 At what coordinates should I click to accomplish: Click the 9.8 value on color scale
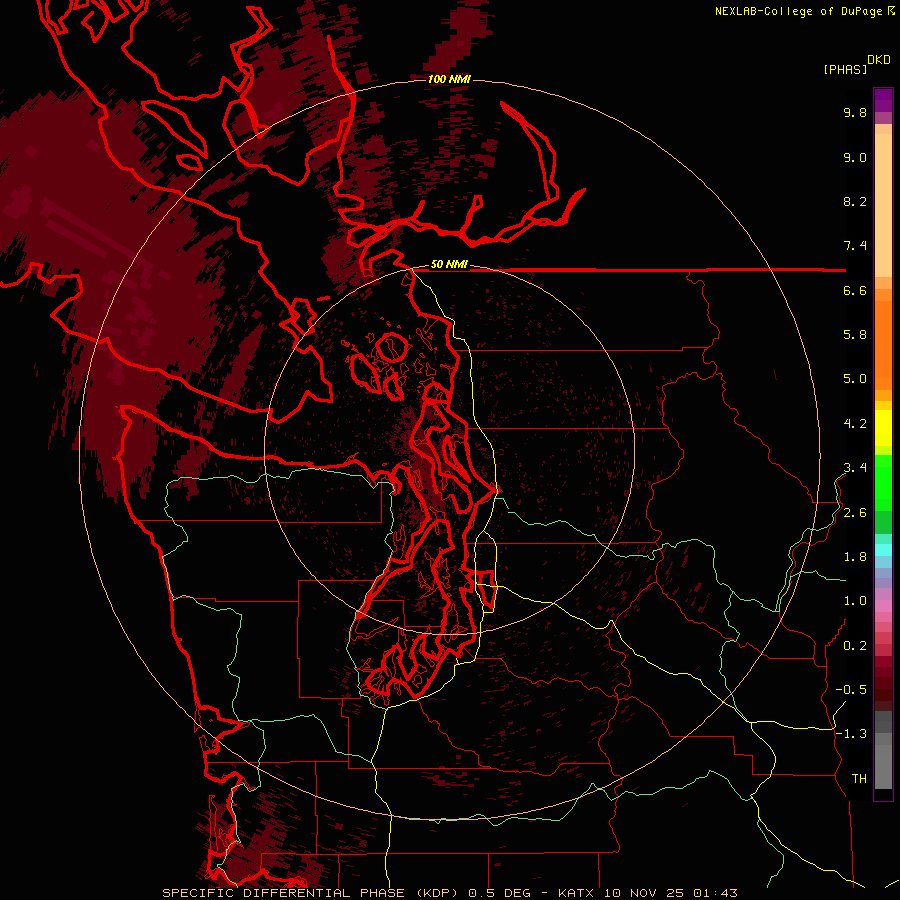855,112
